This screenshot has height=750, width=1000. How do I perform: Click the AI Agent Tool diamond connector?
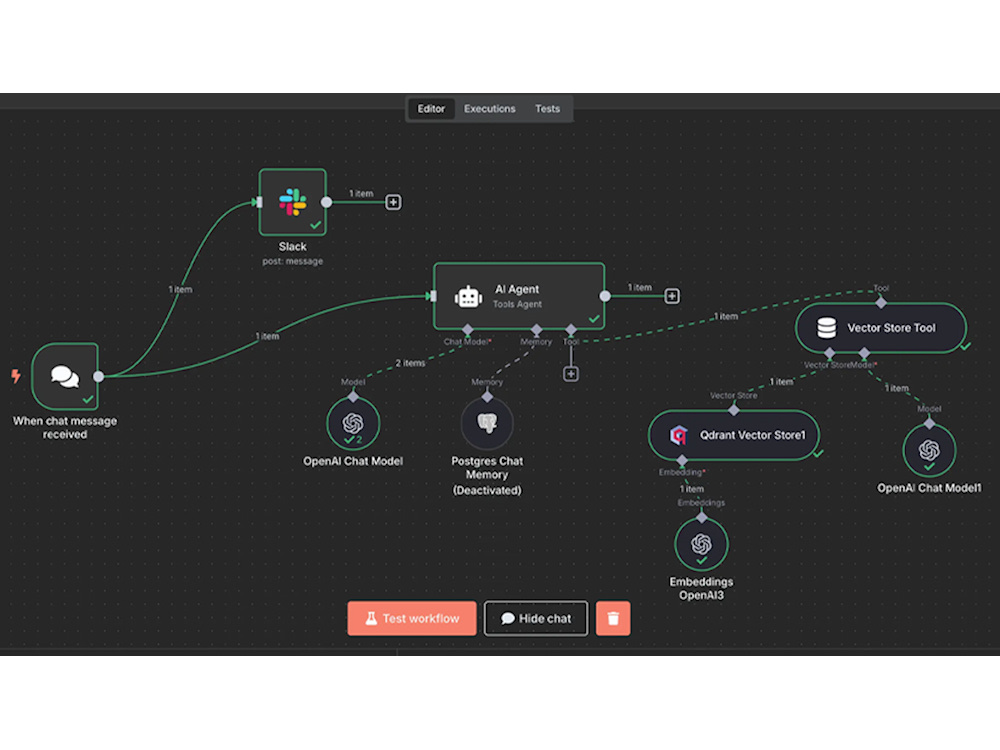571,329
